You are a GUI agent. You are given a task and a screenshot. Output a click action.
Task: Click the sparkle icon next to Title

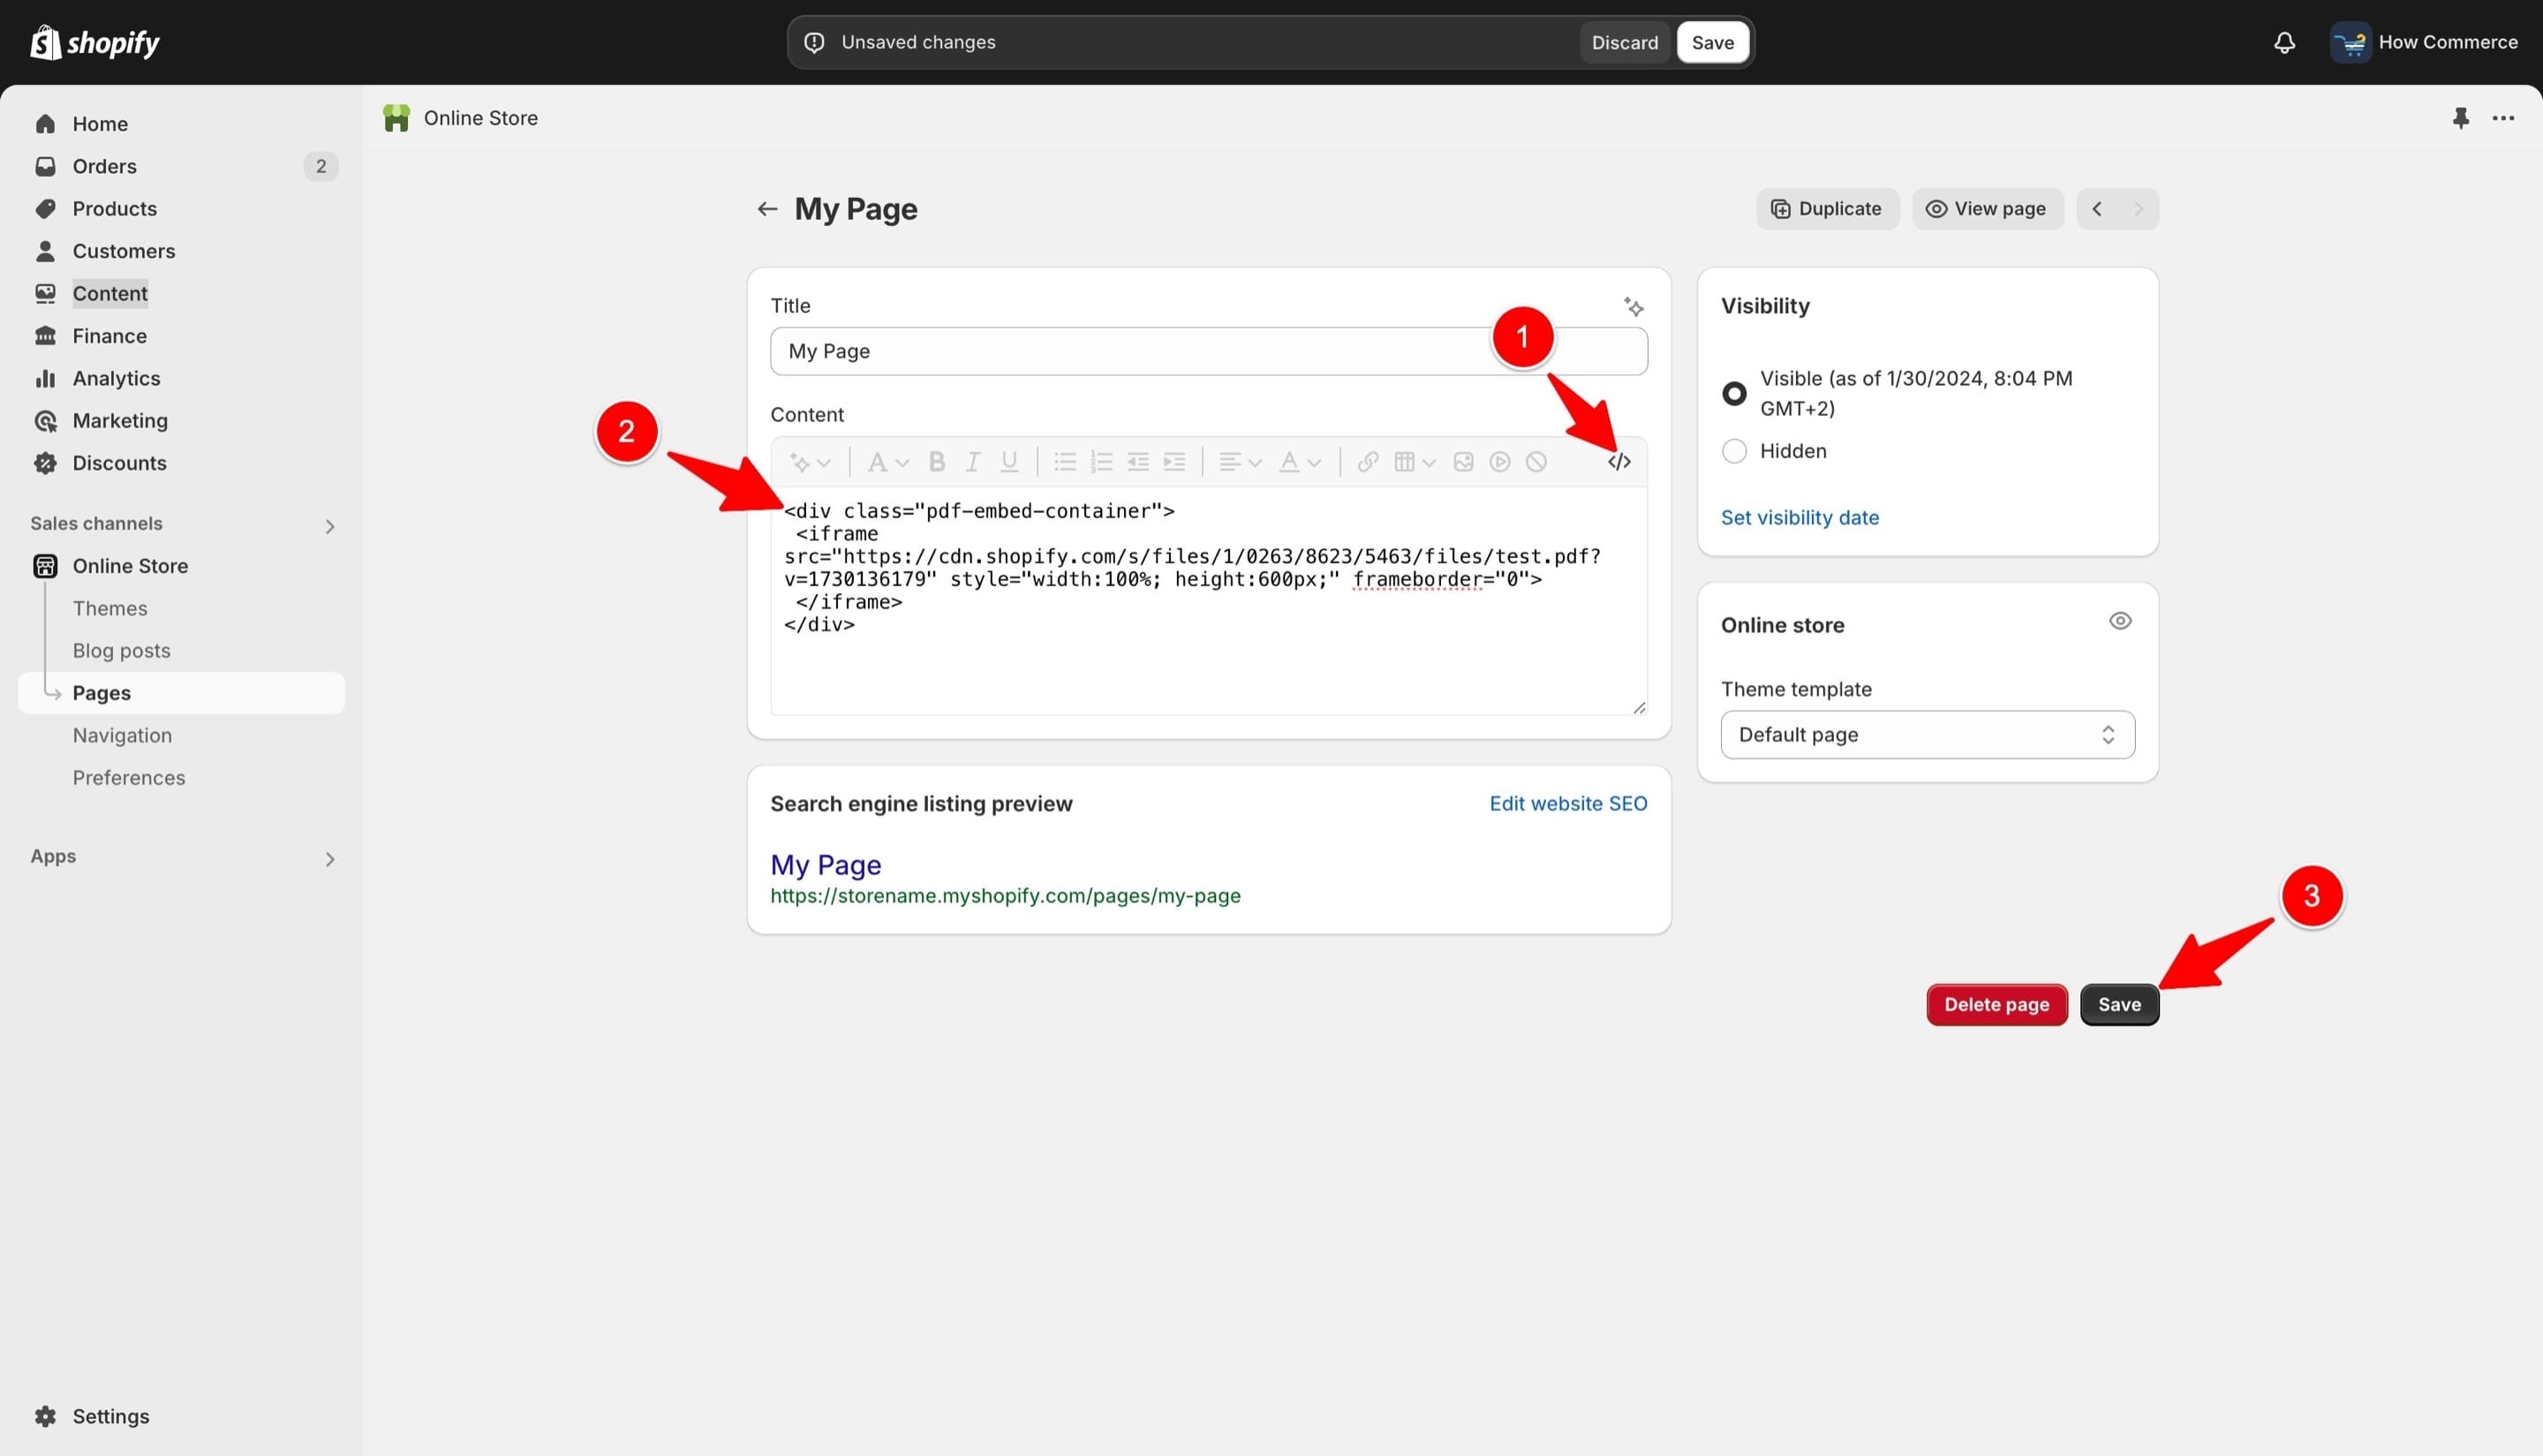click(x=1633, y=307)
